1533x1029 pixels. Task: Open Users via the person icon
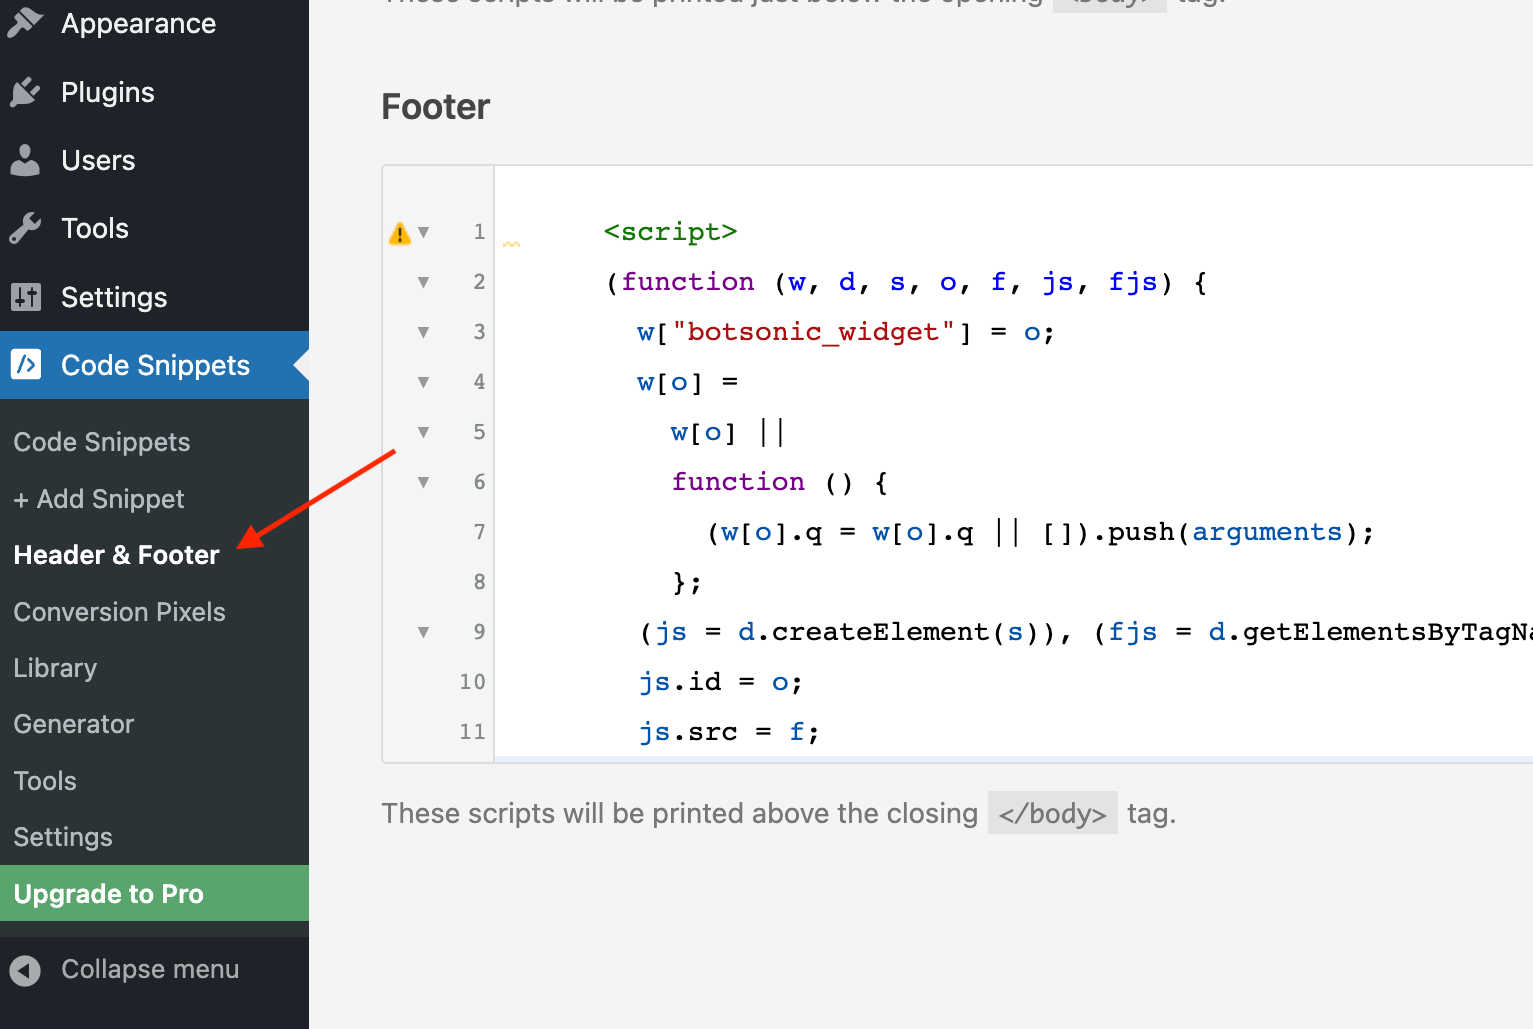tap(26, 160)
